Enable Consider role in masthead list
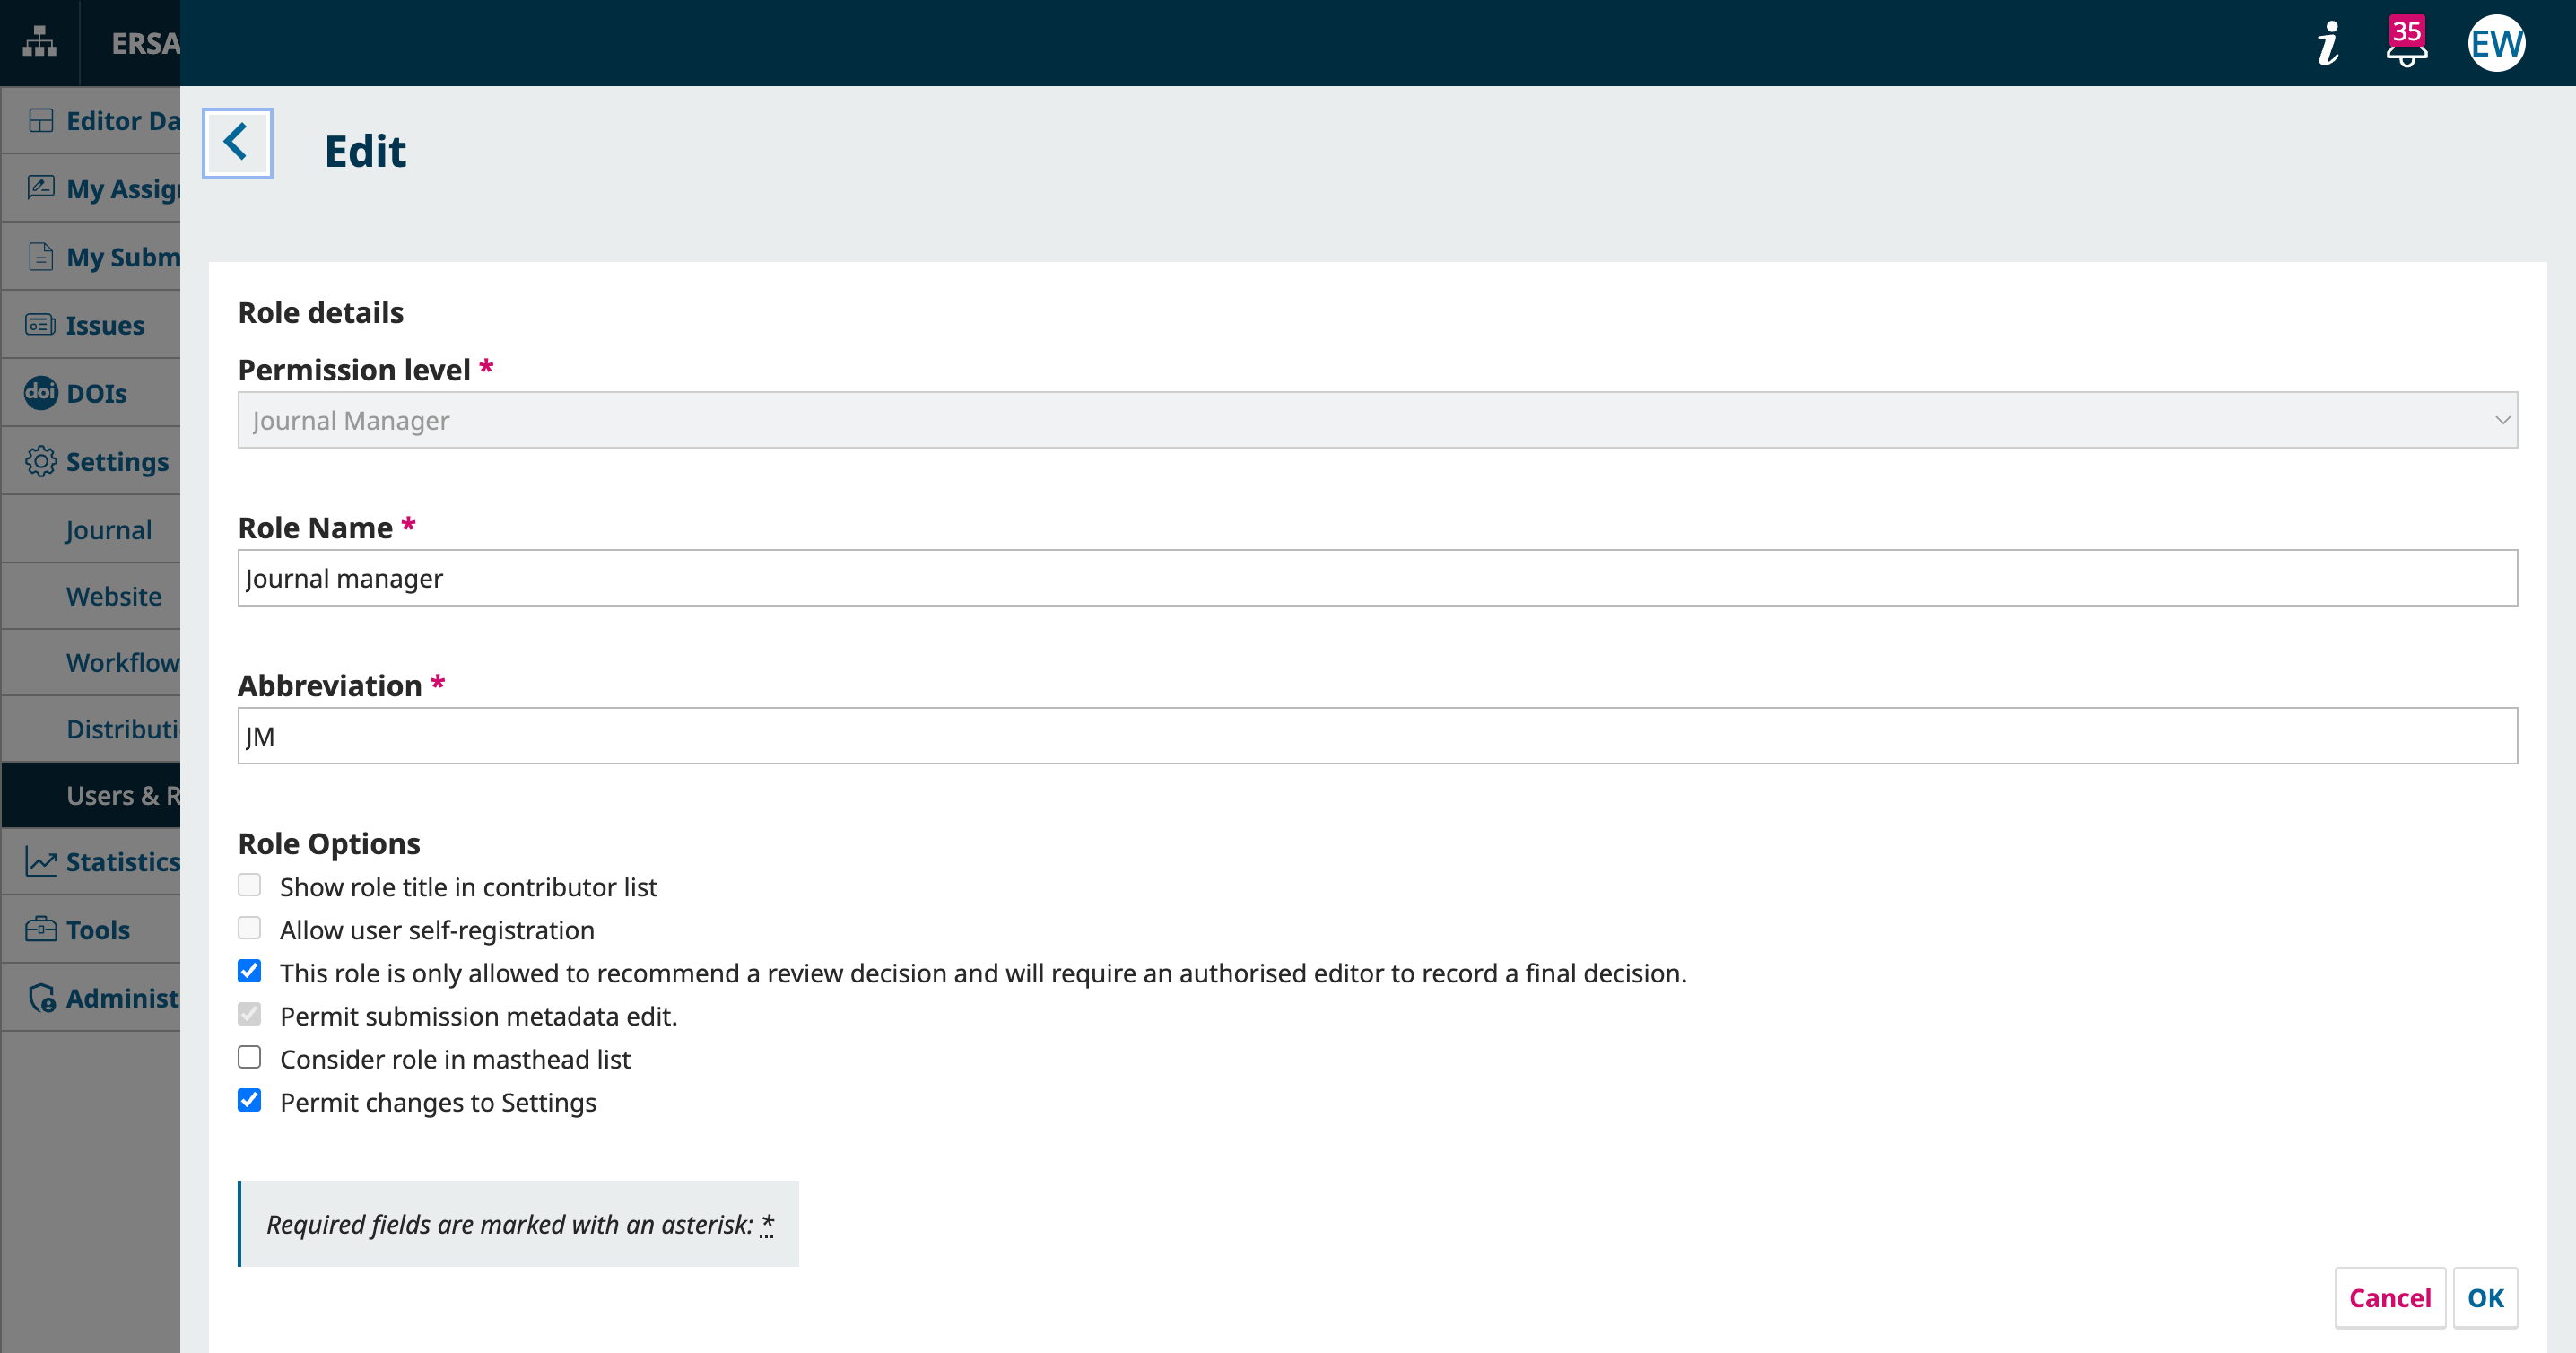 pos(249,1057)
